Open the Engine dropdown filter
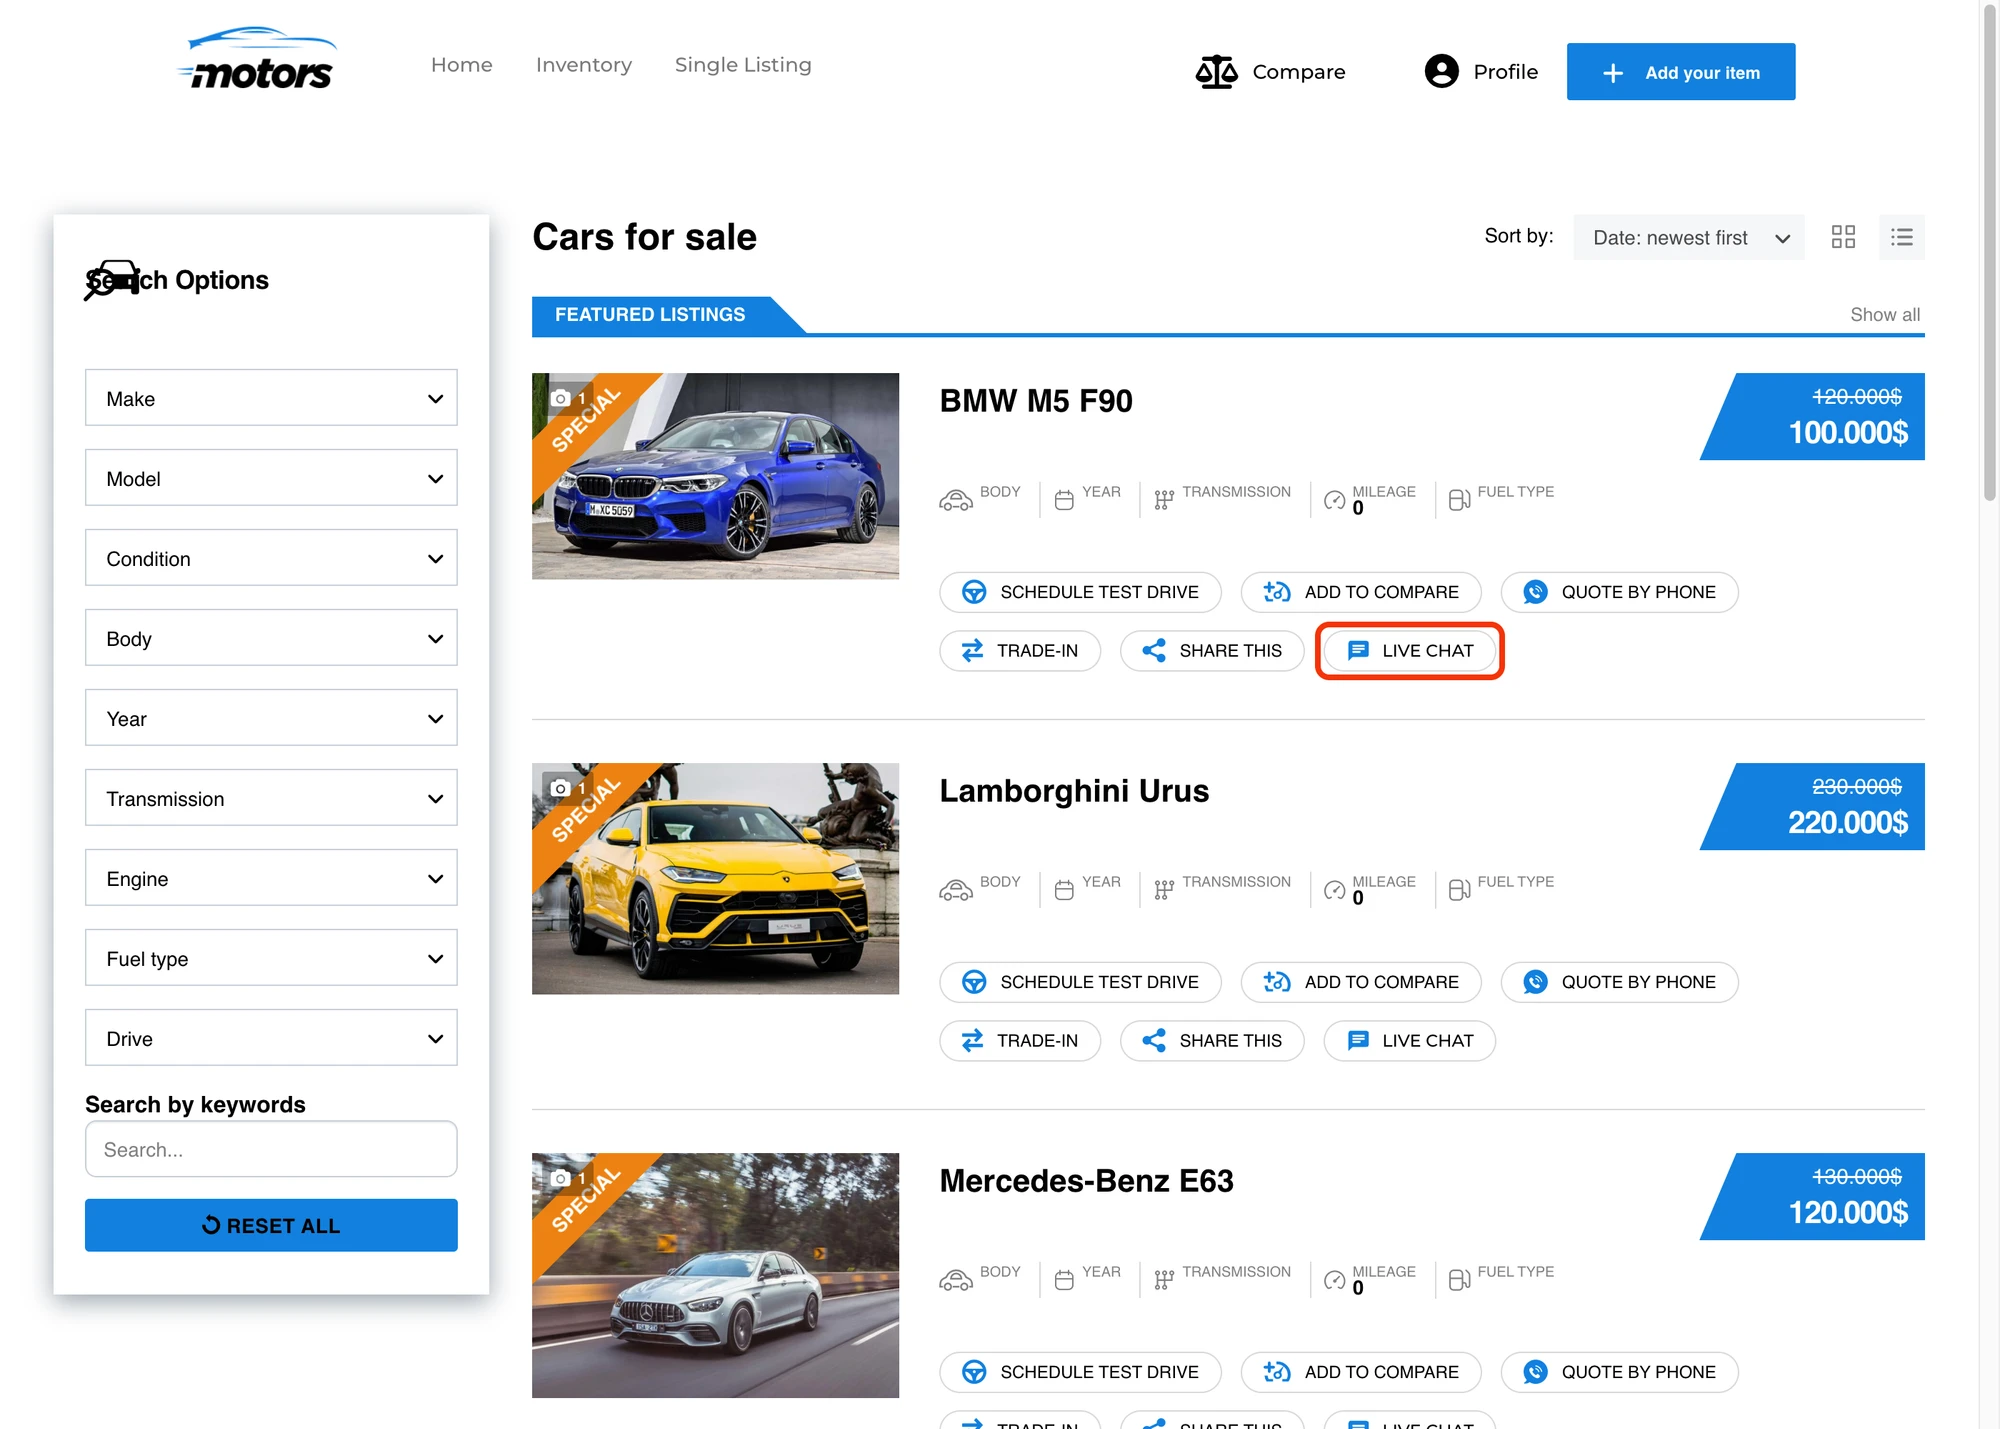The image size is (2000, 1429). point(271,878)
